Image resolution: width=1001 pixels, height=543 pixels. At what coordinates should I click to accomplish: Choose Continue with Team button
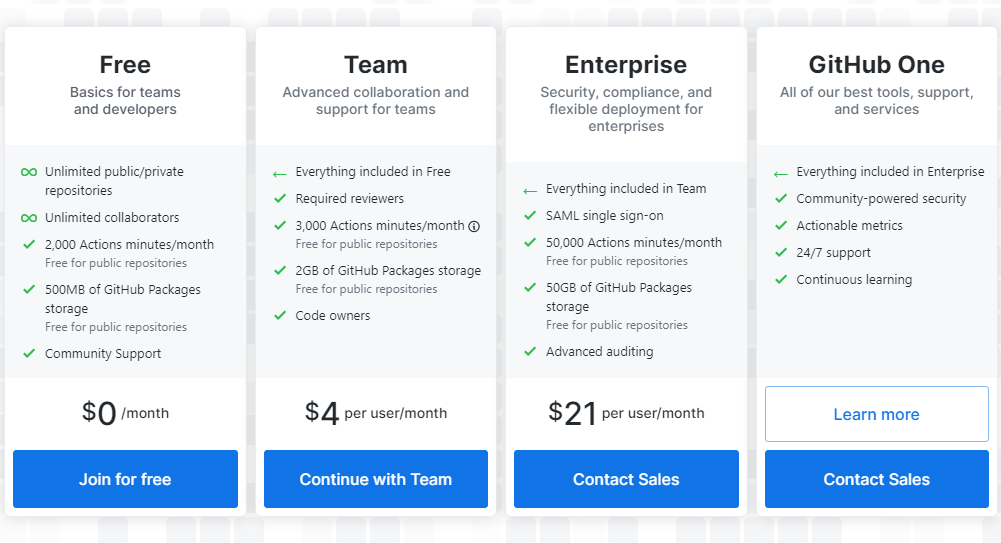376,479
